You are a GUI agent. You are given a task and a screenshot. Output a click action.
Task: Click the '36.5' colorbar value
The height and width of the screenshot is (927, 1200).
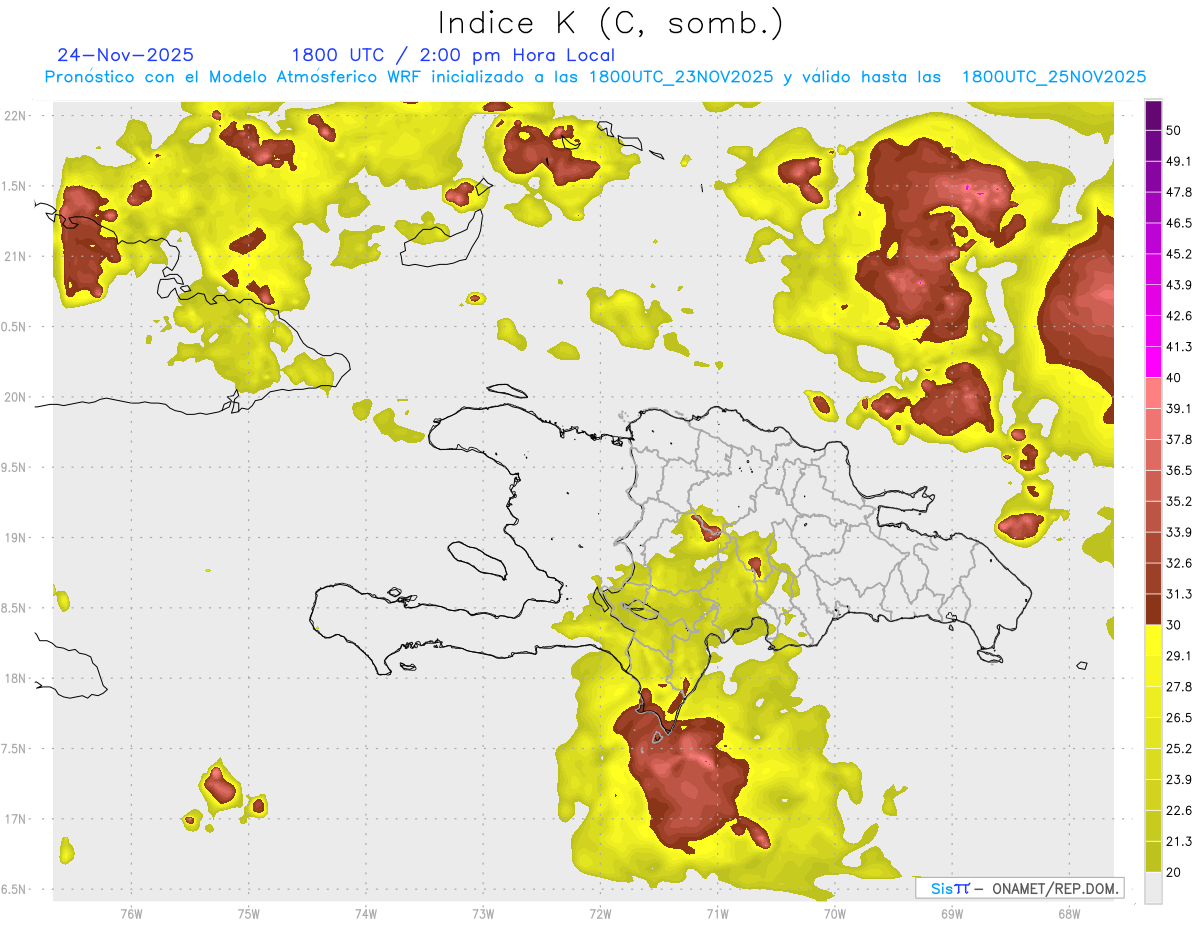tap(1179, 470)
